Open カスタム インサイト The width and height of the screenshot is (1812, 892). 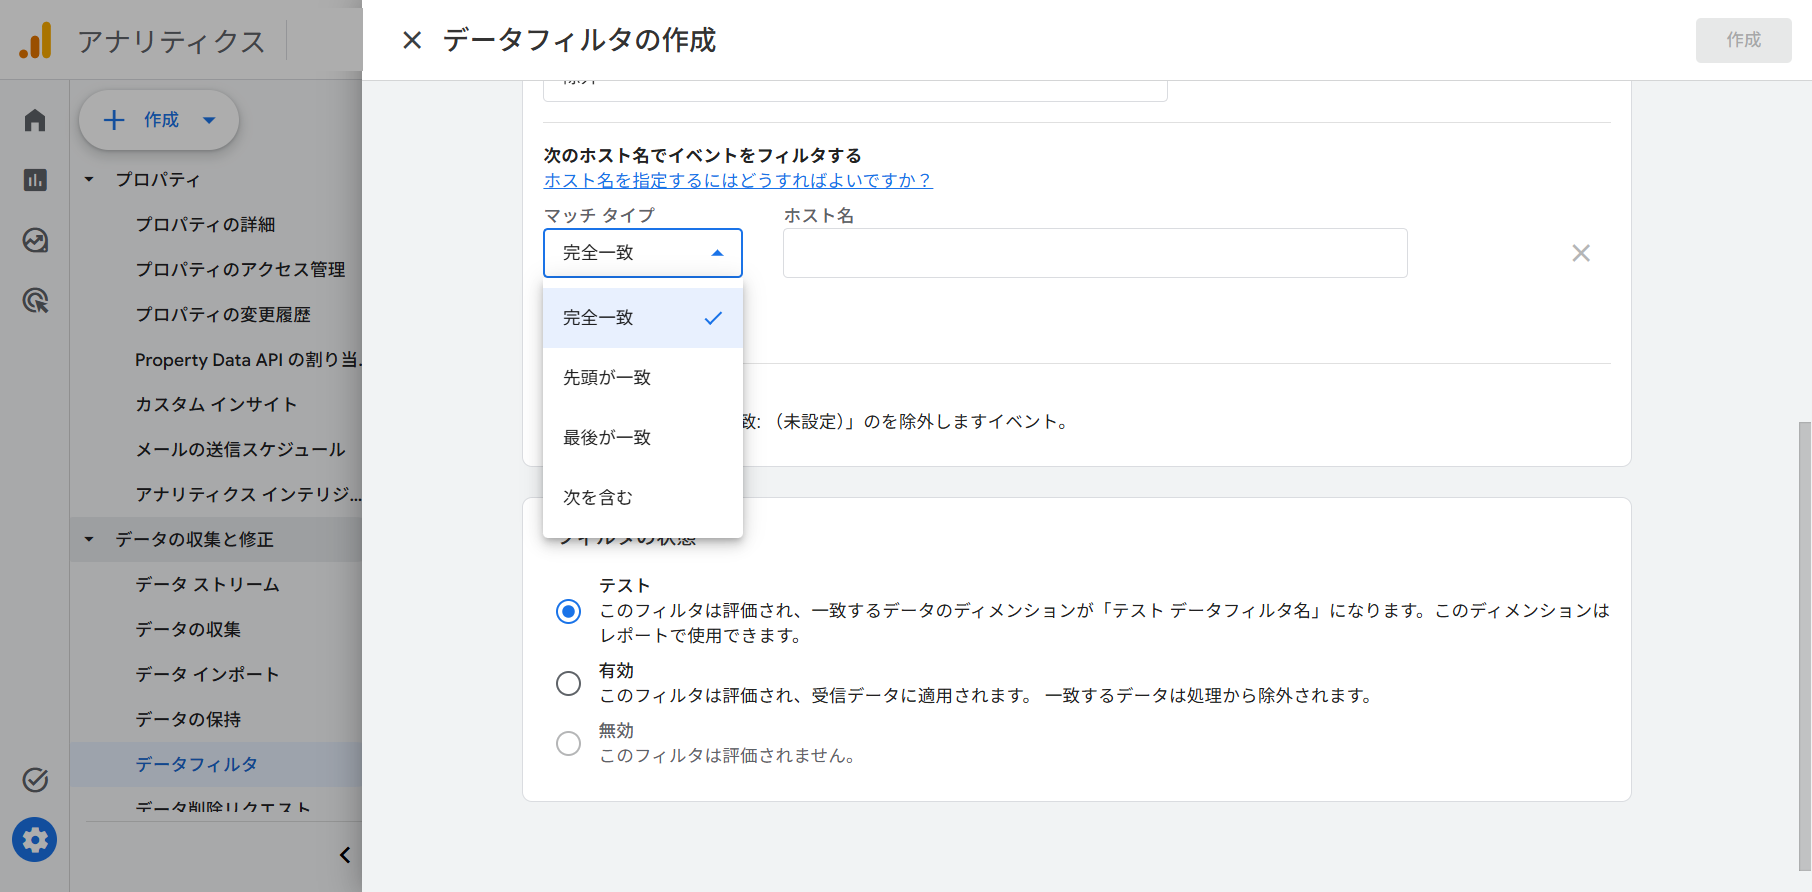pyautogui.click(x=216, y=405)
